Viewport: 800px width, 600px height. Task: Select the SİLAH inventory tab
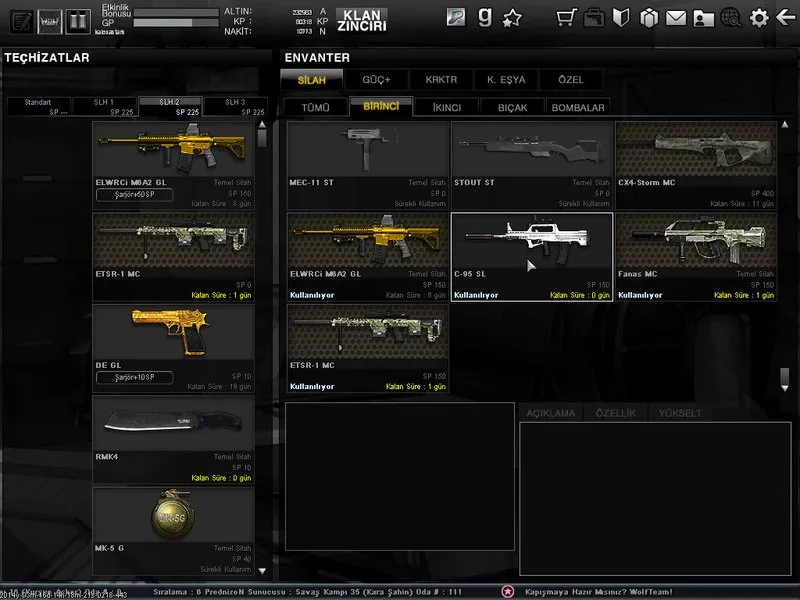(311, 80)
